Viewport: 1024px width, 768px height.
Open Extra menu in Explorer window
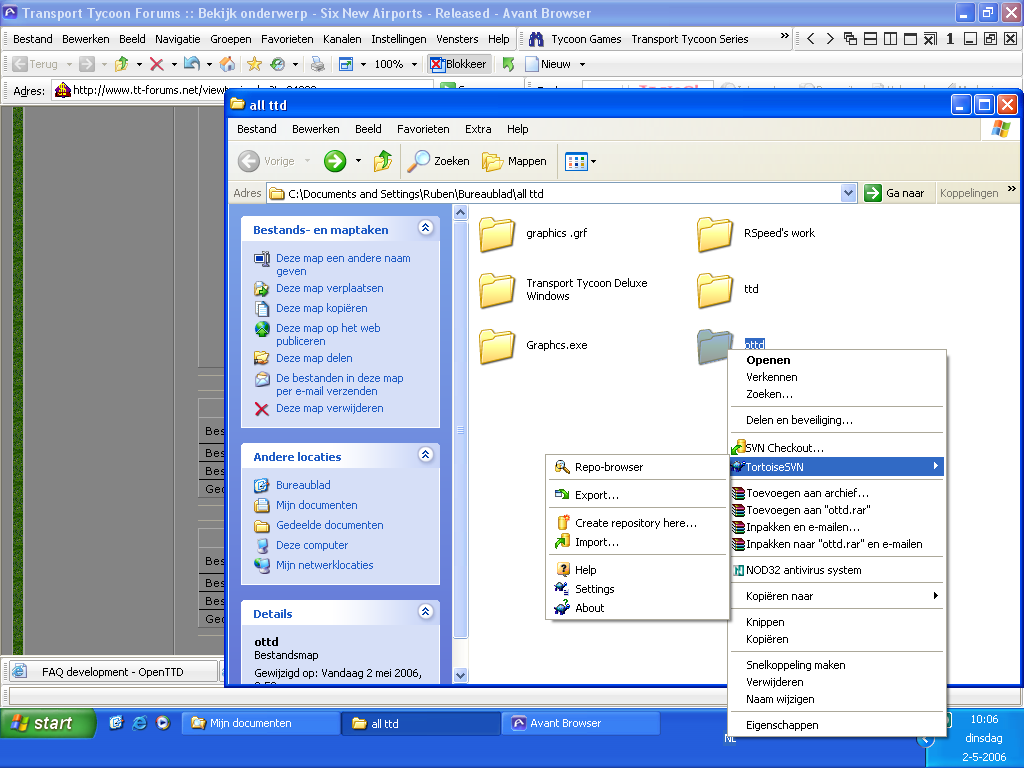tap(478, 129)
